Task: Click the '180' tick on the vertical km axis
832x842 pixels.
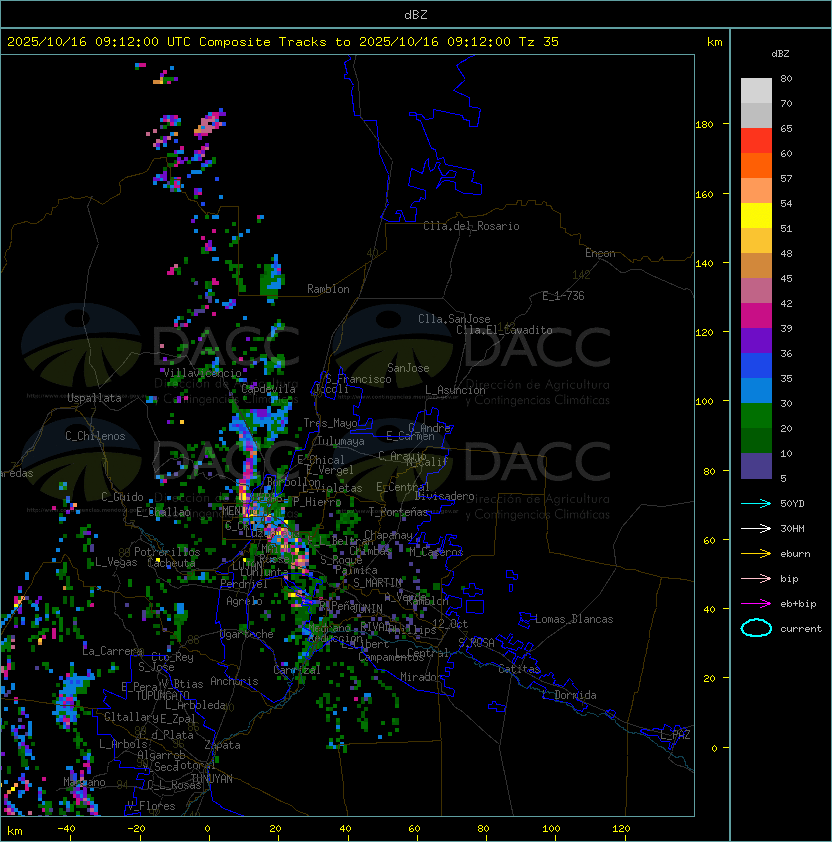Action: (x=704, y=125)
